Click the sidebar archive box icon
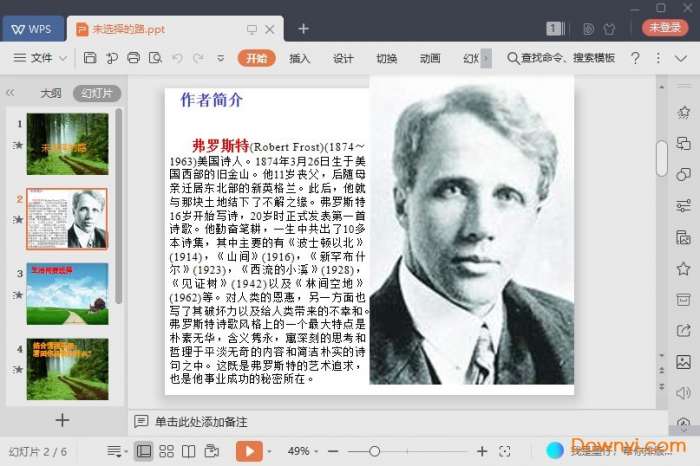Viewport: 700px width, 466px height. (683, 300)
